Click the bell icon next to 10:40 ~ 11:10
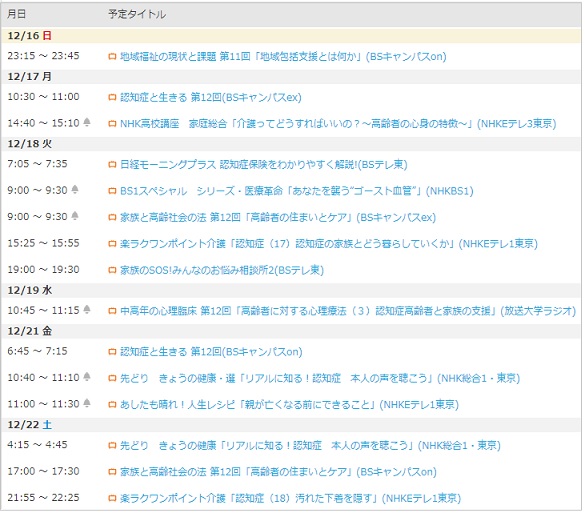Screen dimensions: 585x513 [87, 376]
